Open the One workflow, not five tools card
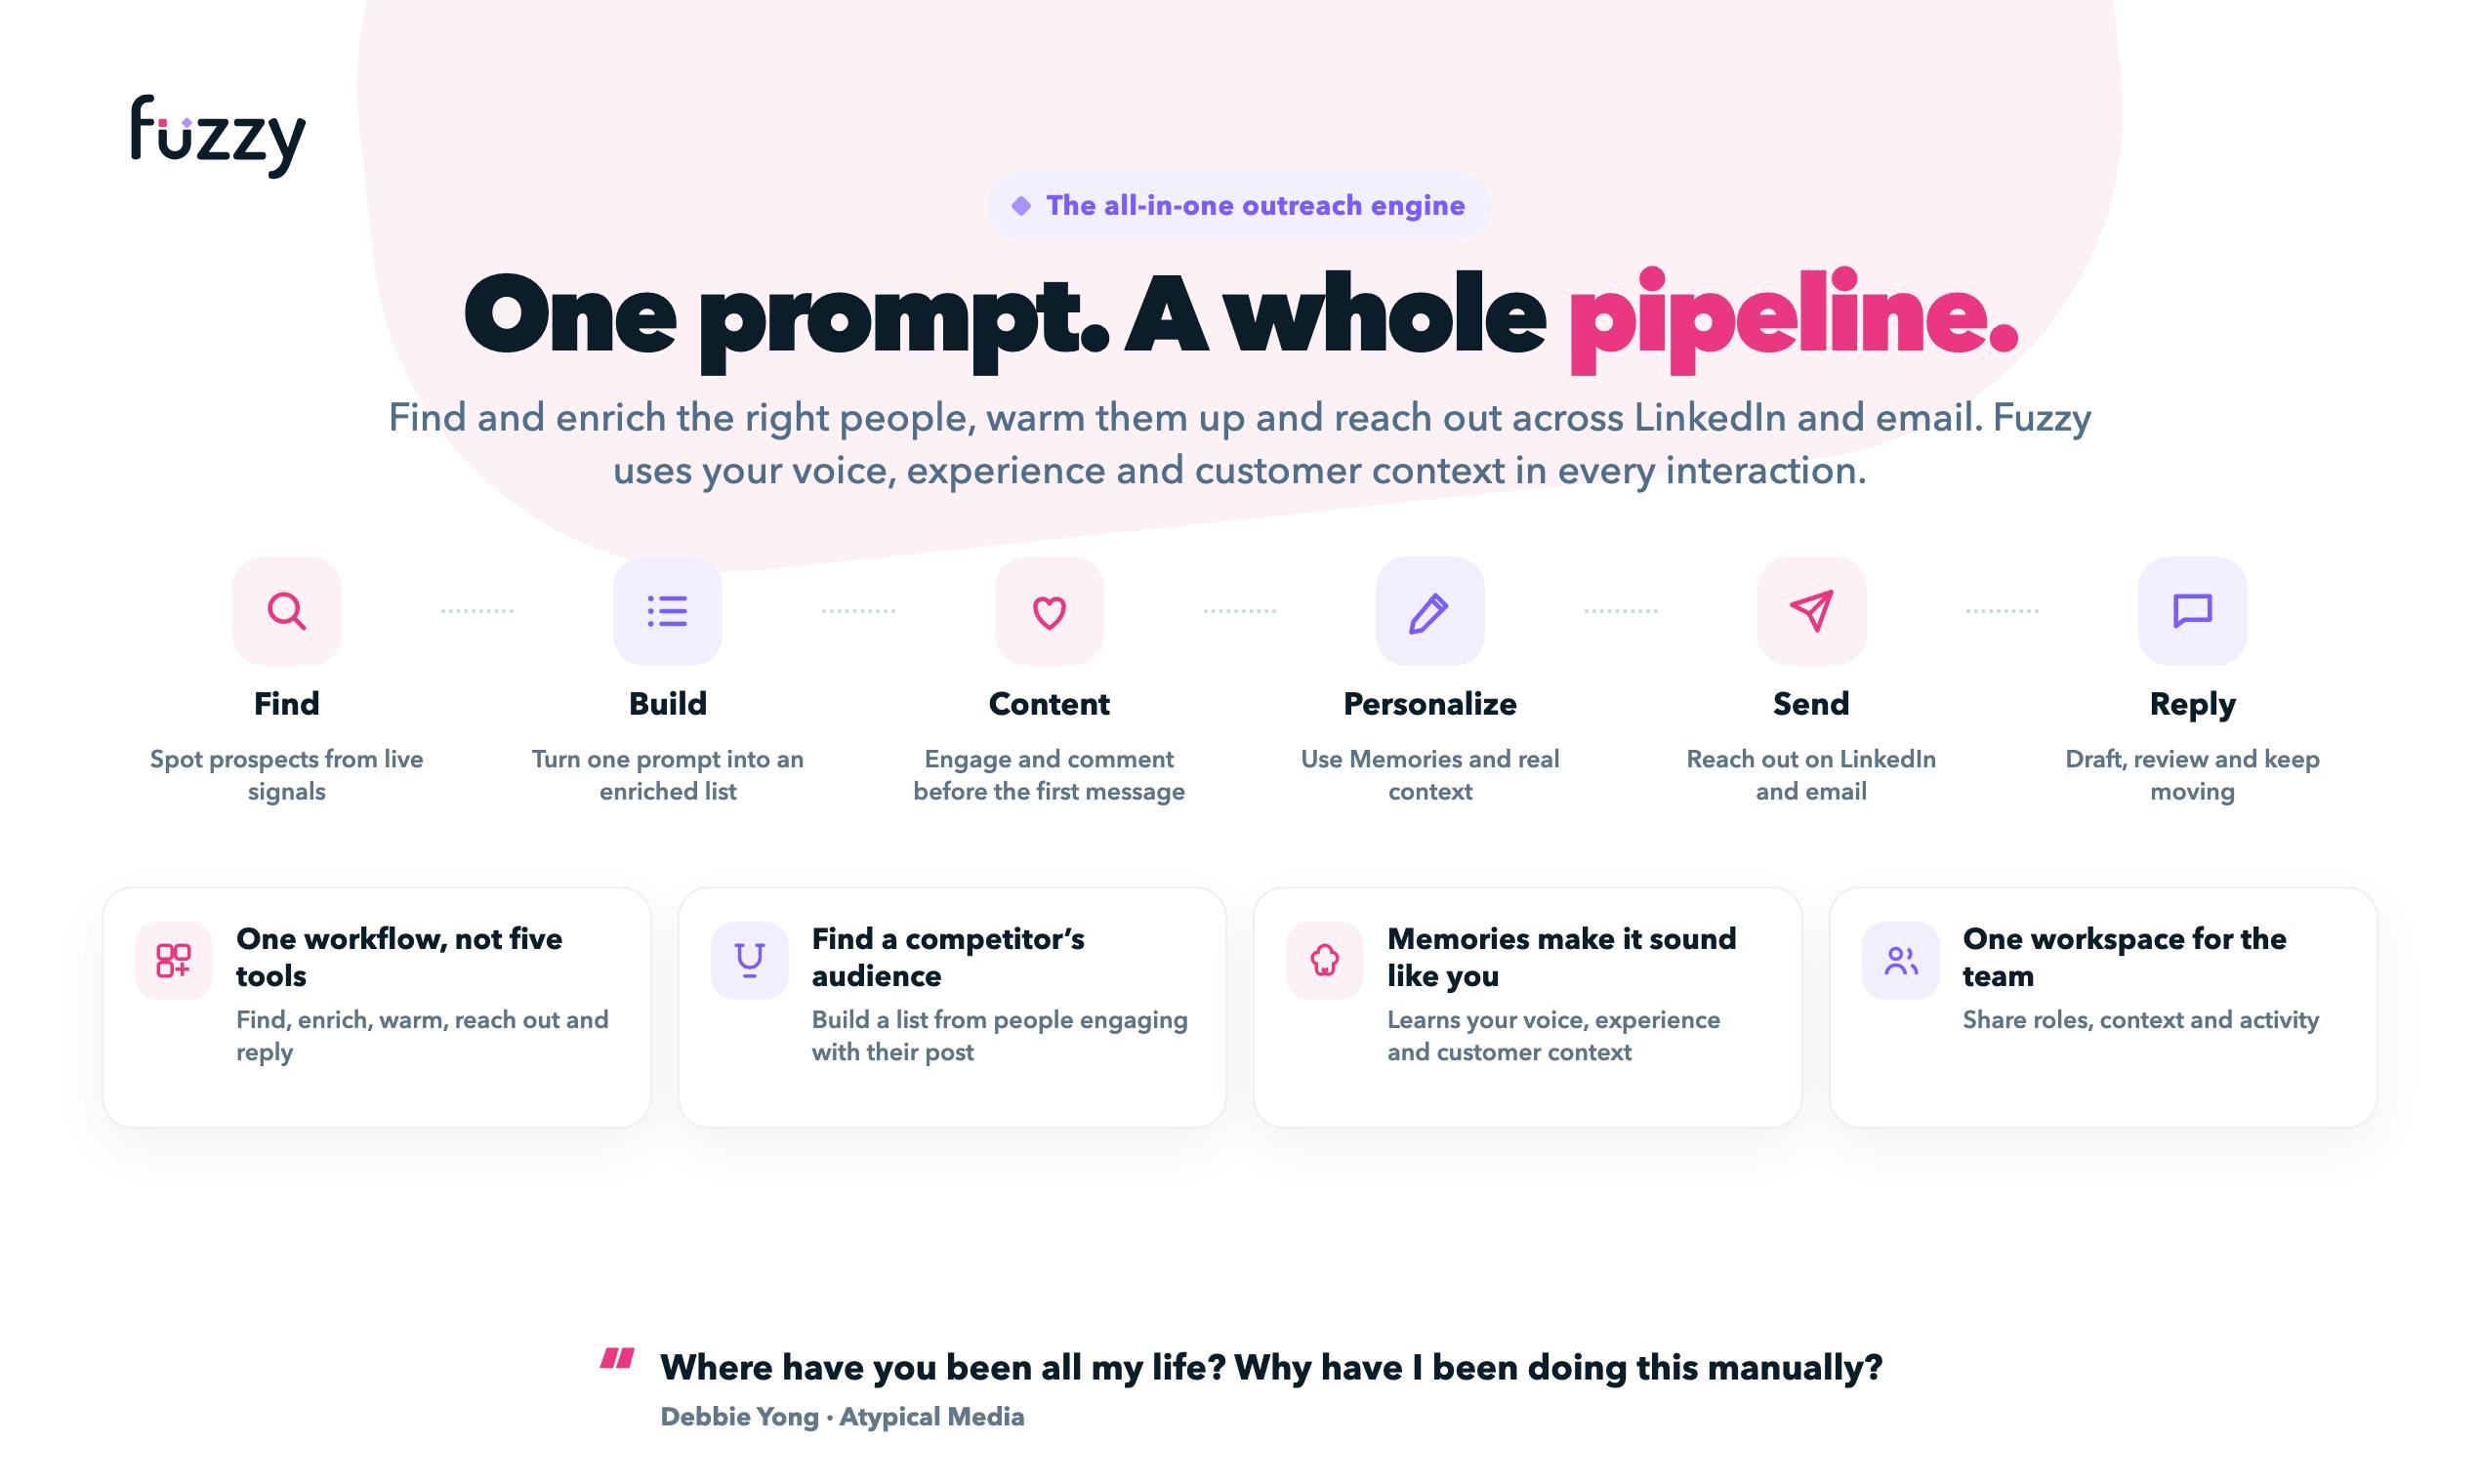The width and height of the screenshot is (2480, 1484). click(377, 1007)
